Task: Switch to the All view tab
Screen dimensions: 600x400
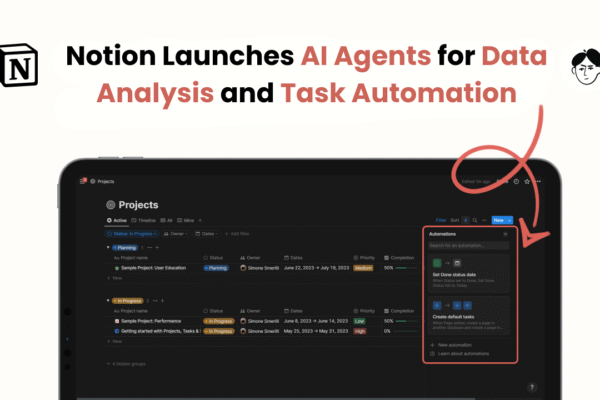Action: (x=166, y=220)
